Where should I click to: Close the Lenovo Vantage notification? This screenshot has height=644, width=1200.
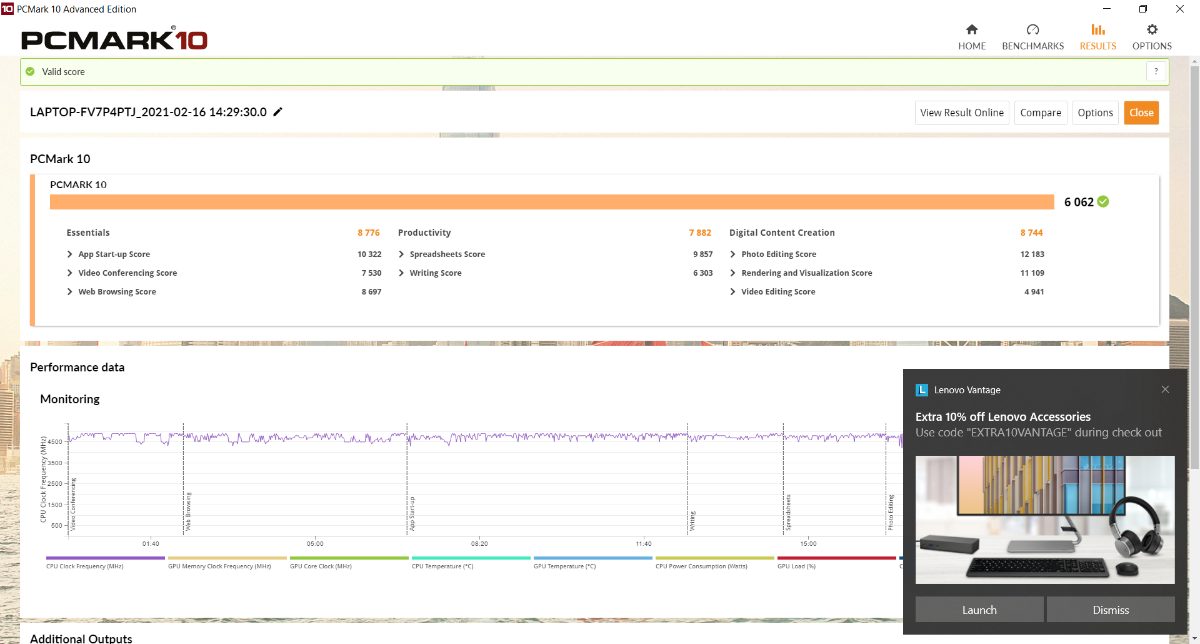tap(1164, 389)
